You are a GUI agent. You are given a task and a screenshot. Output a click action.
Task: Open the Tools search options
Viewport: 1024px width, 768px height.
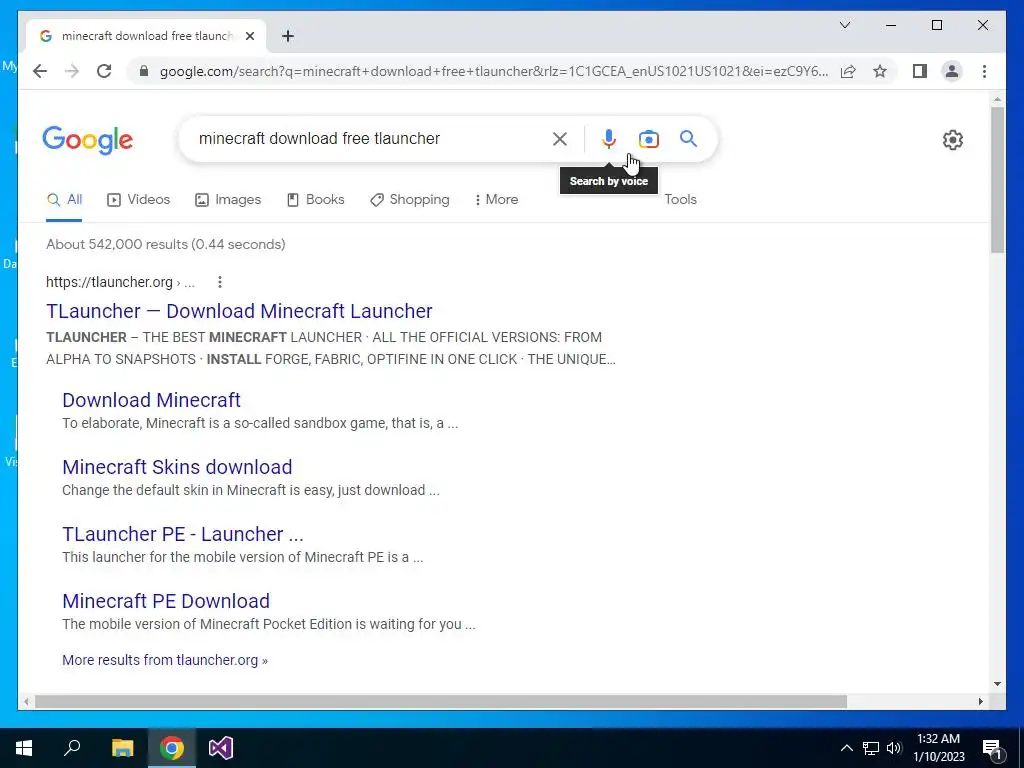click(x=680, y=200)
